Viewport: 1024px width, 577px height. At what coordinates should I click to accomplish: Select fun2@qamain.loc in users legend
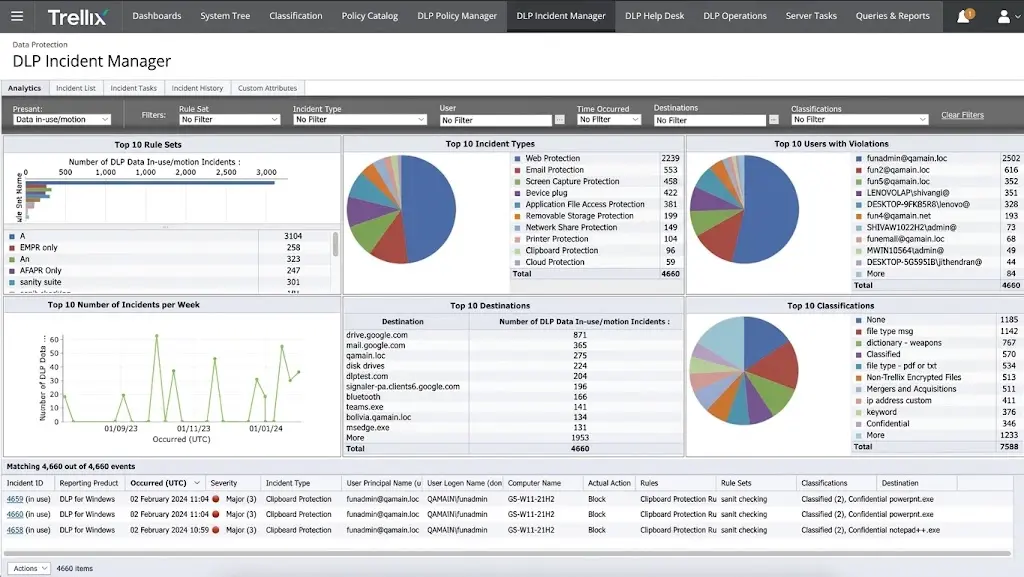pos(898,170)
